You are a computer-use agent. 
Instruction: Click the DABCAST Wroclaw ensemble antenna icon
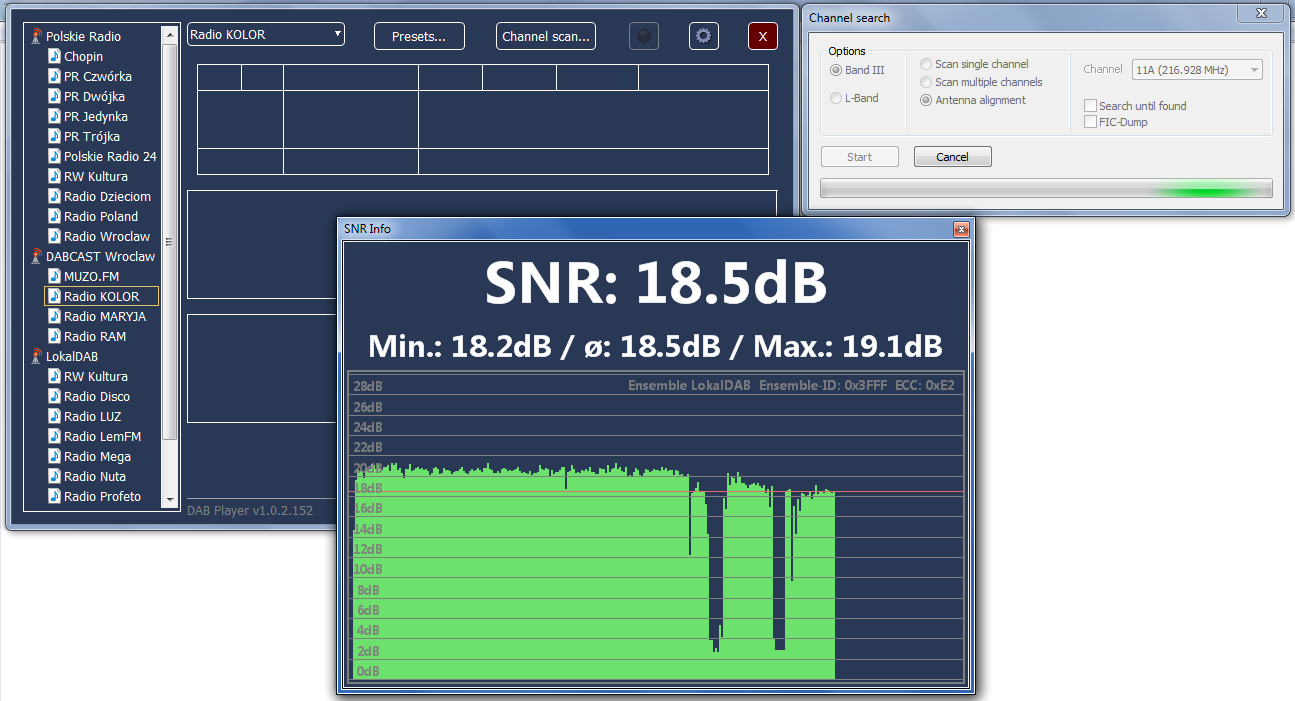pos(37,256)
